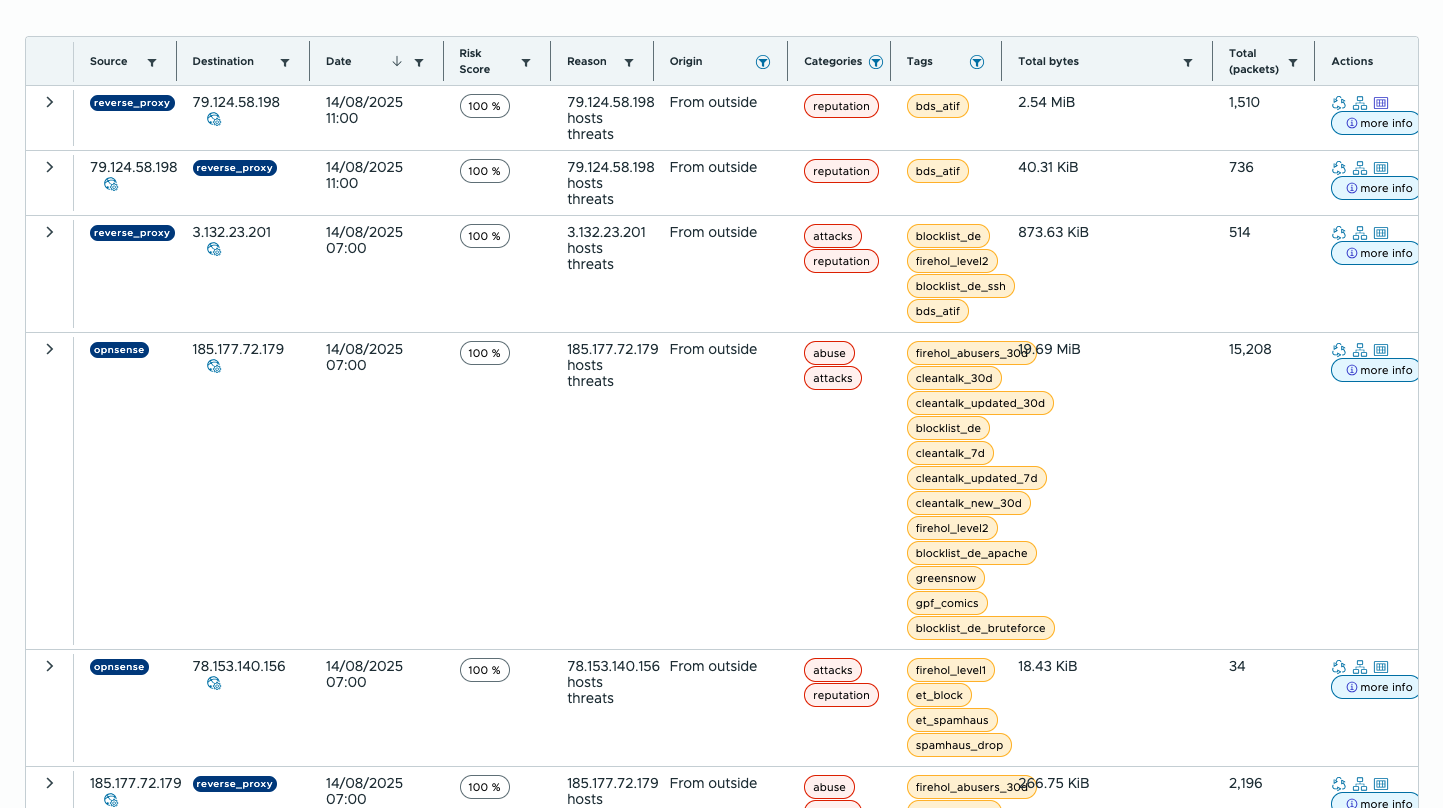This screenshot has height=808, width=1443.
Task: Click the blocklist_de_ssh tag
Action: 960,286
